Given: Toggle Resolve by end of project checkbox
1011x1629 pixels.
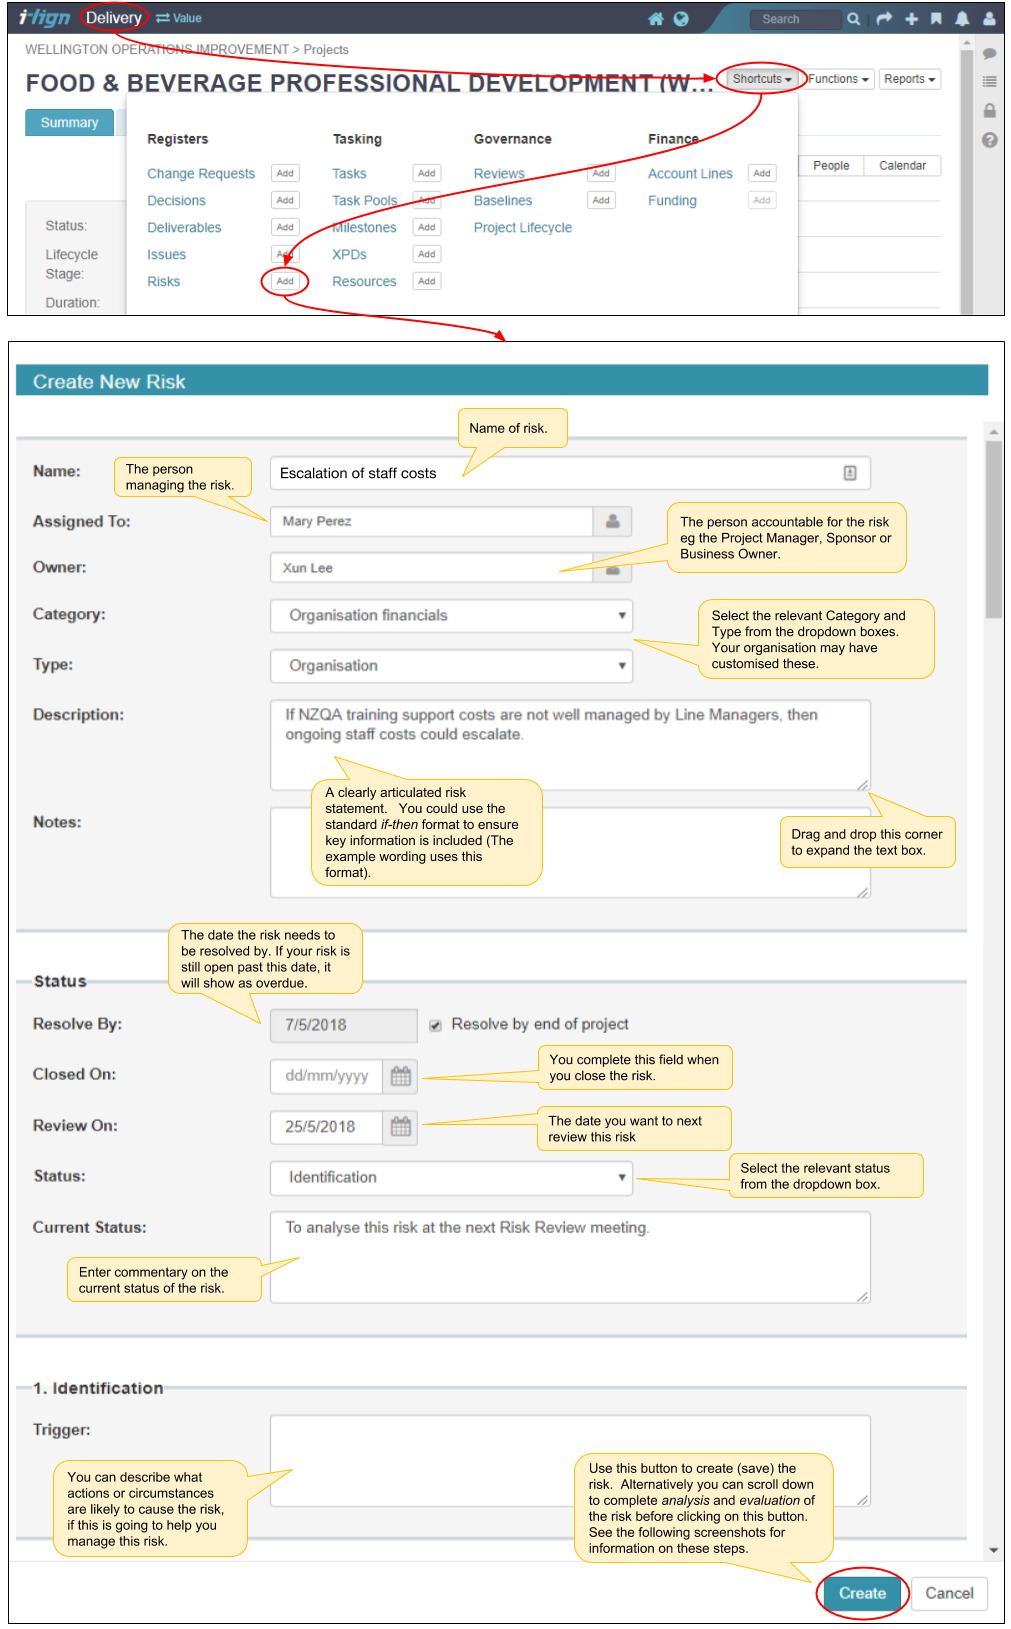Looking at the screenshot, I should (x=435, y=1025).
